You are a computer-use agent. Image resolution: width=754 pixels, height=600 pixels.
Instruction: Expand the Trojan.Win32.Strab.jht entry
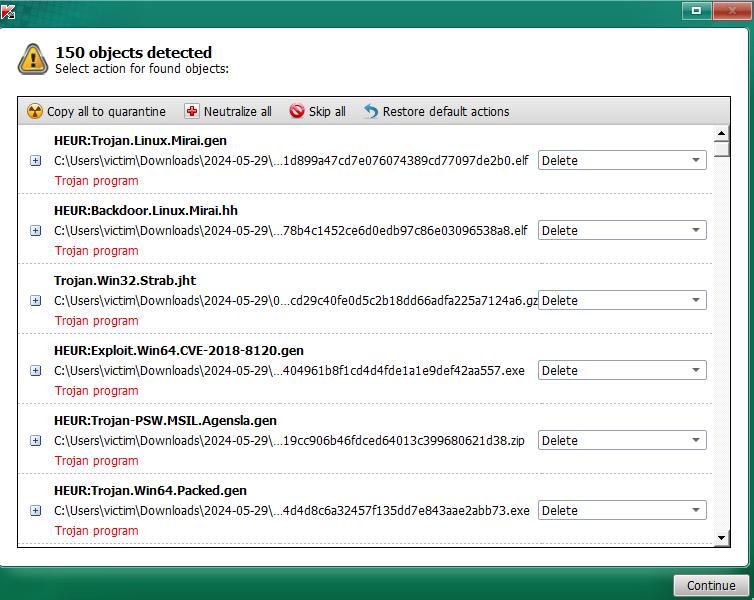pyautogui.click(x=36, y=300)
